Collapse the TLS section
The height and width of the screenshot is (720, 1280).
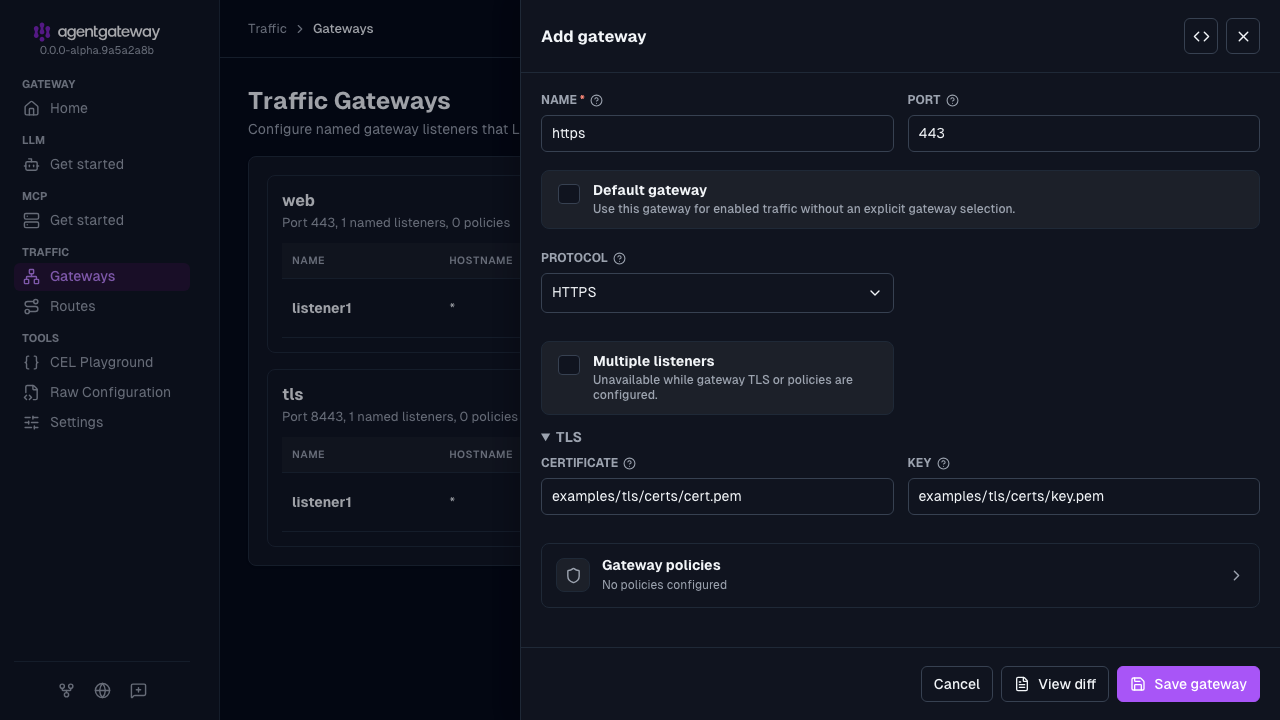[x=562, y=437]
